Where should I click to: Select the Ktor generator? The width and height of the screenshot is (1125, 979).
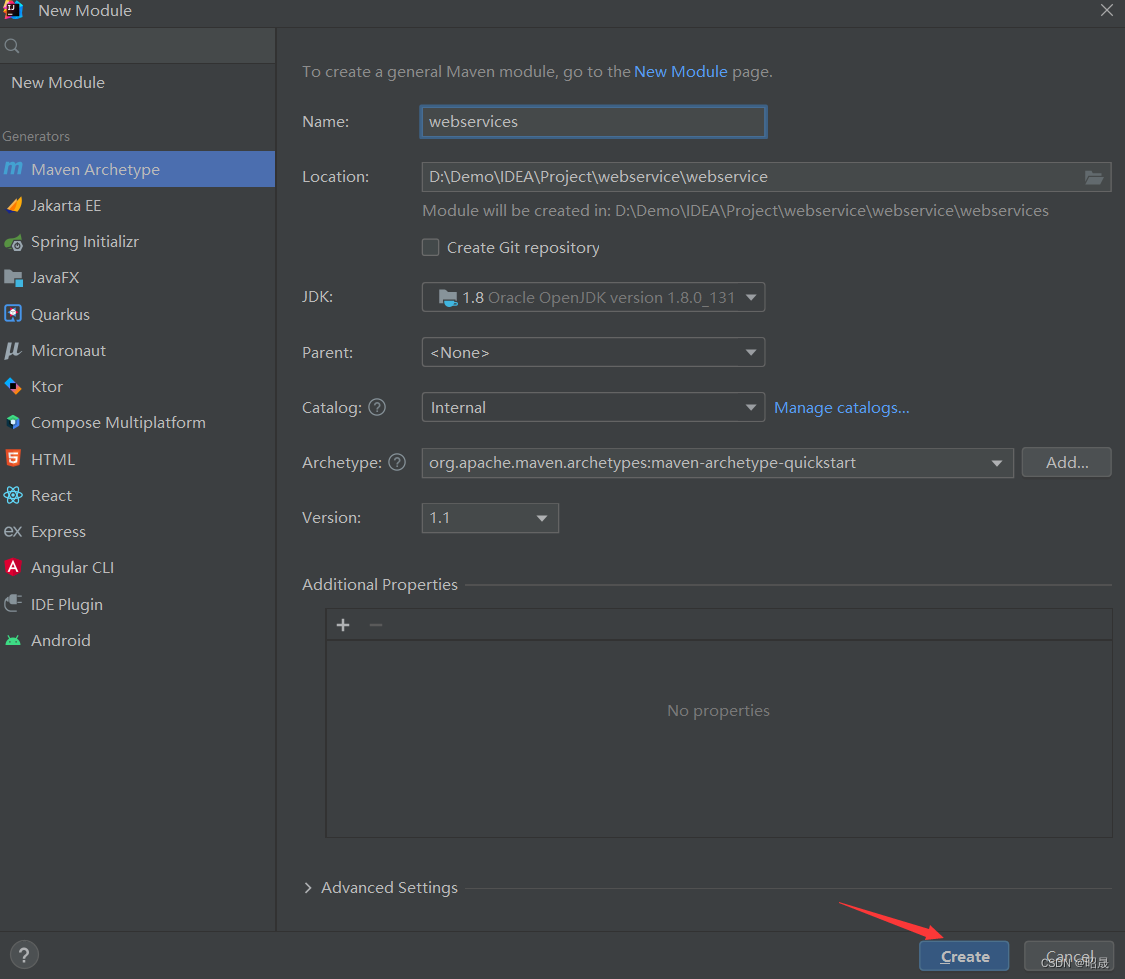47,386
